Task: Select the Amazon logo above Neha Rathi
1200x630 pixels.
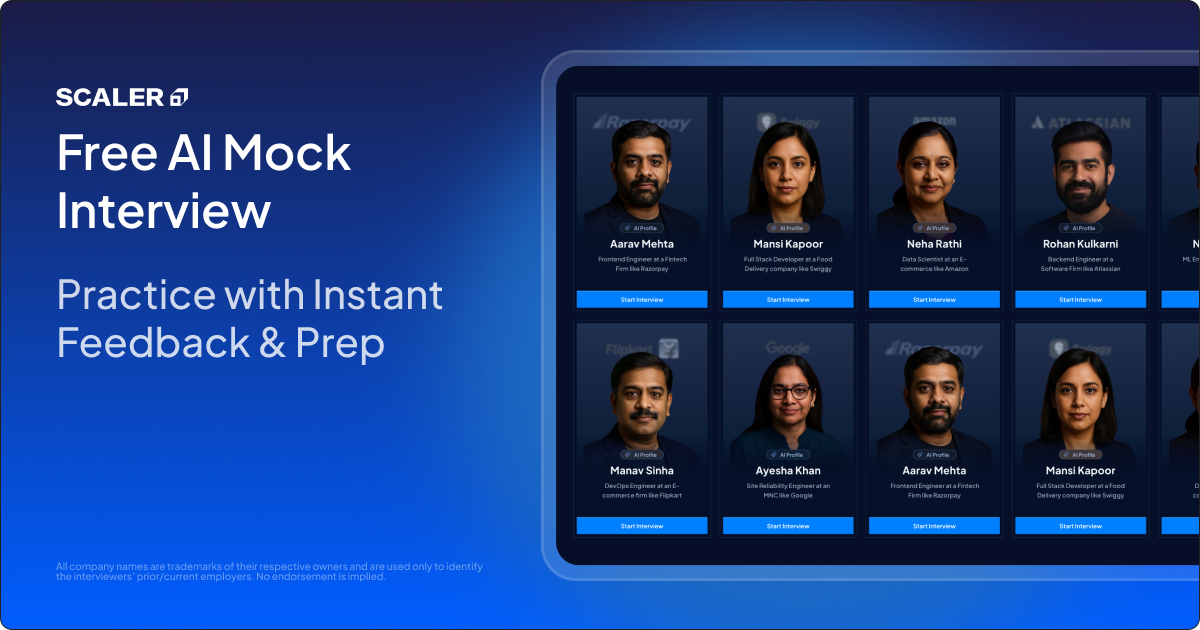Action: (933, 122)
